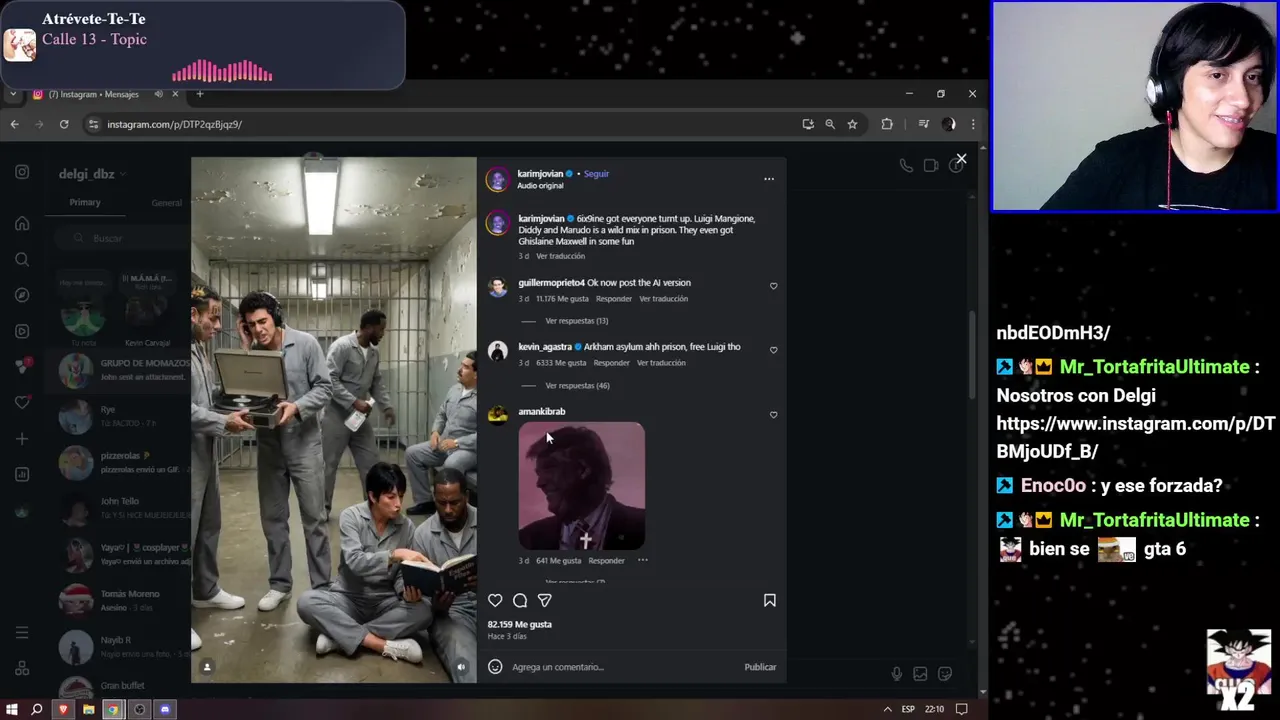Switch to General messages tab
1280x720 pixels.
coord(166,202)
